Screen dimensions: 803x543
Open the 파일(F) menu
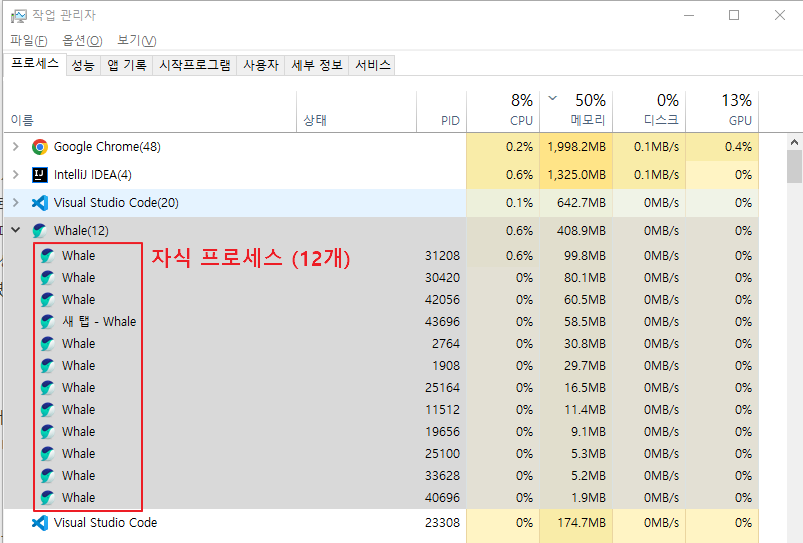(x=28, y=40)
